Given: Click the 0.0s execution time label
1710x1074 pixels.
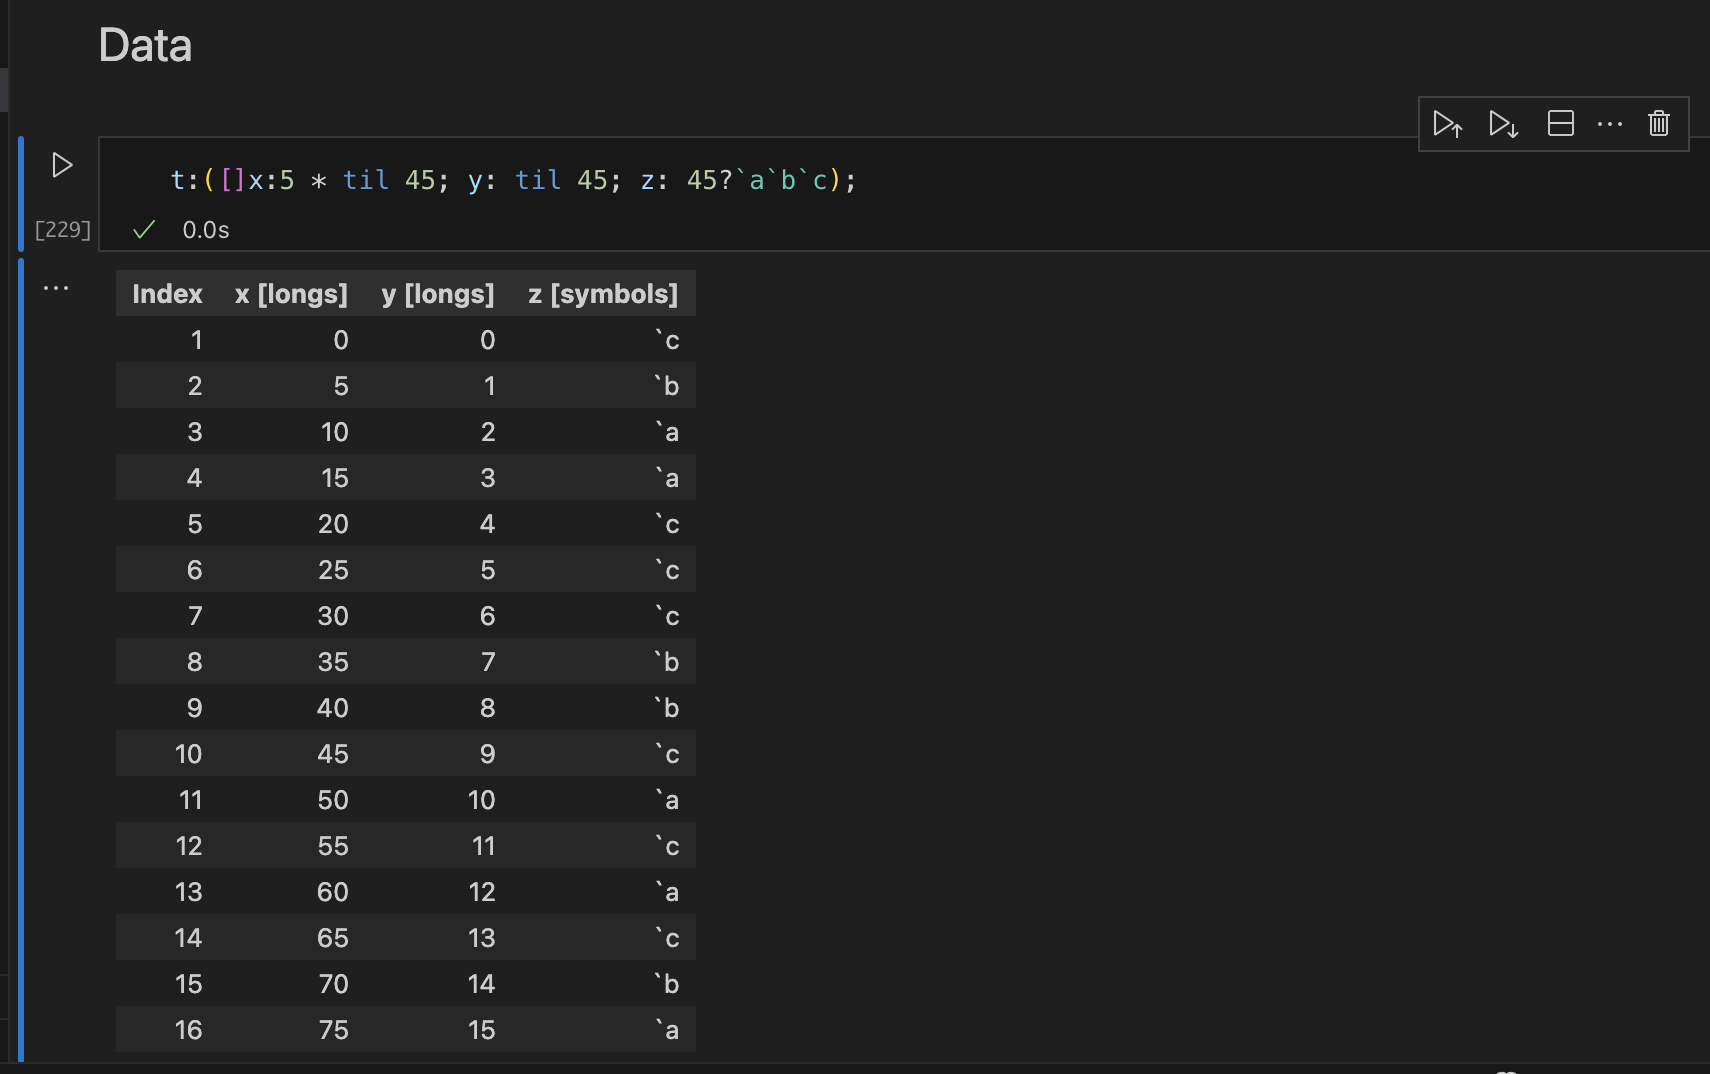Looking at the screenshot, I should pos(204,229).
